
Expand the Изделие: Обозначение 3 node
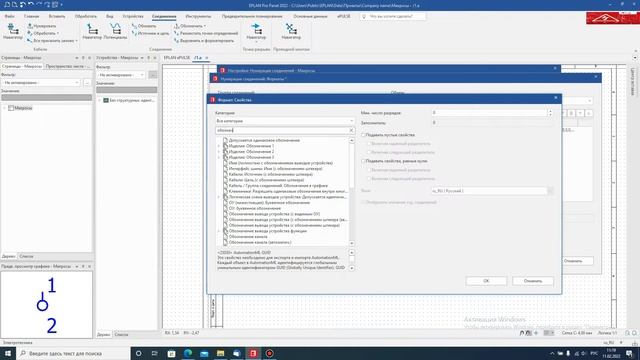218,157
